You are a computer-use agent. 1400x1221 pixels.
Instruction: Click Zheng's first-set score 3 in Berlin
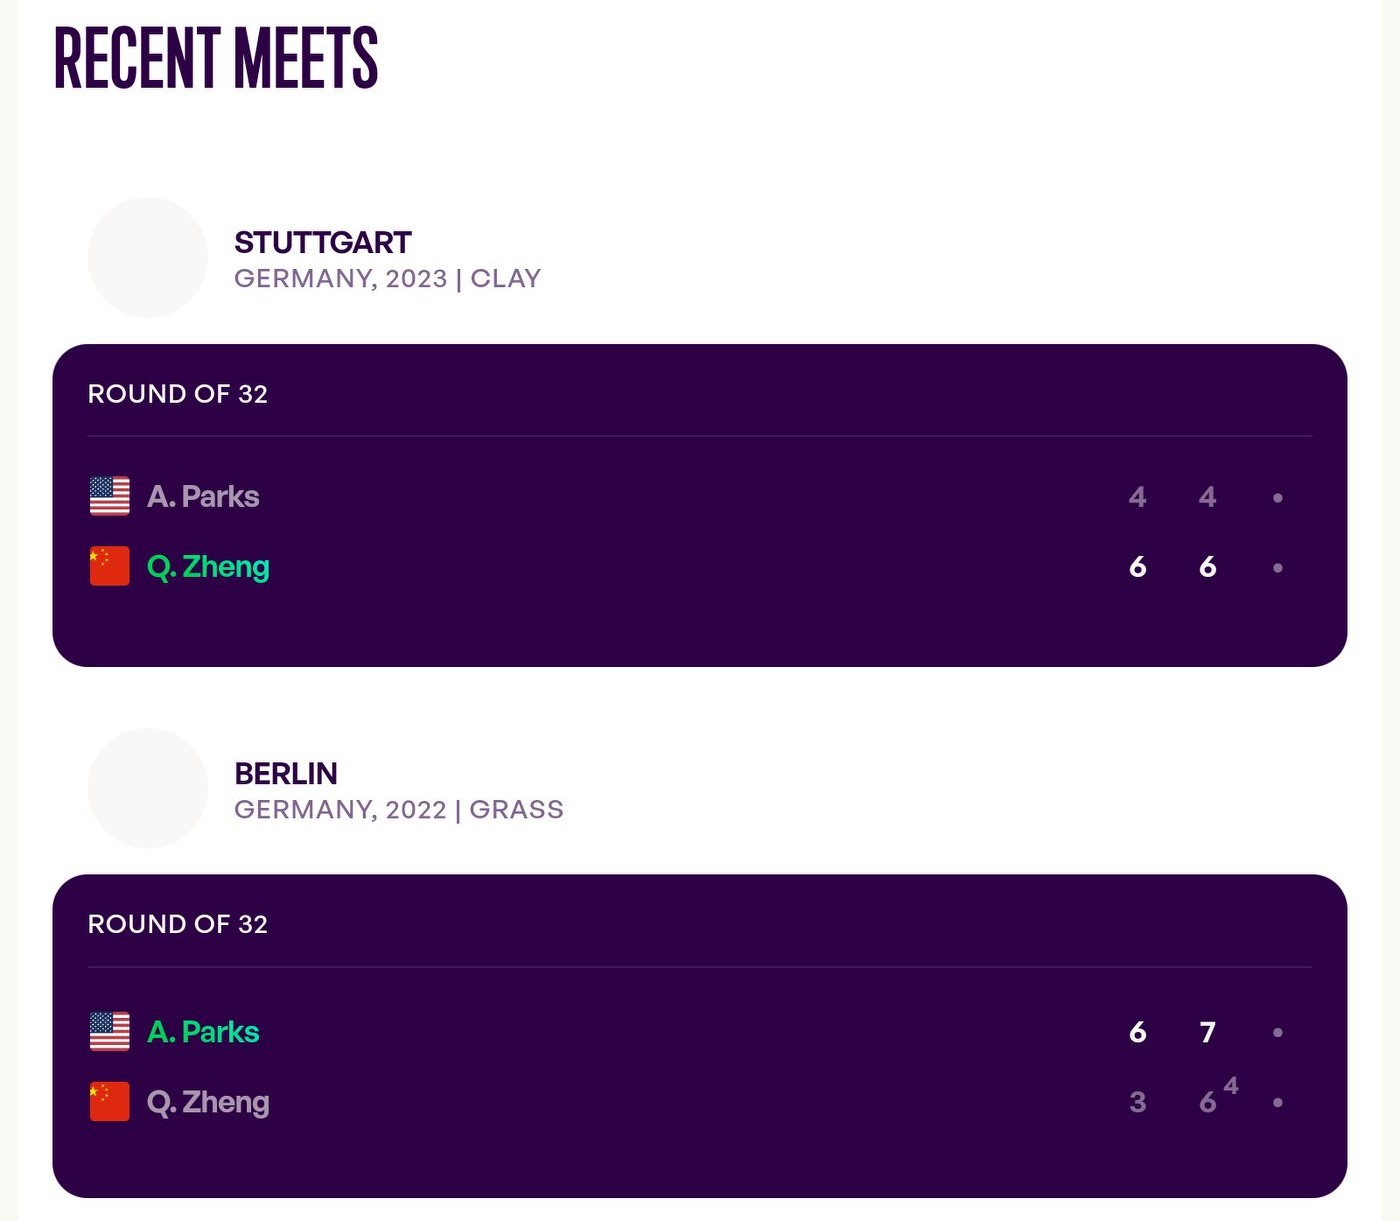[1138, 1102]
